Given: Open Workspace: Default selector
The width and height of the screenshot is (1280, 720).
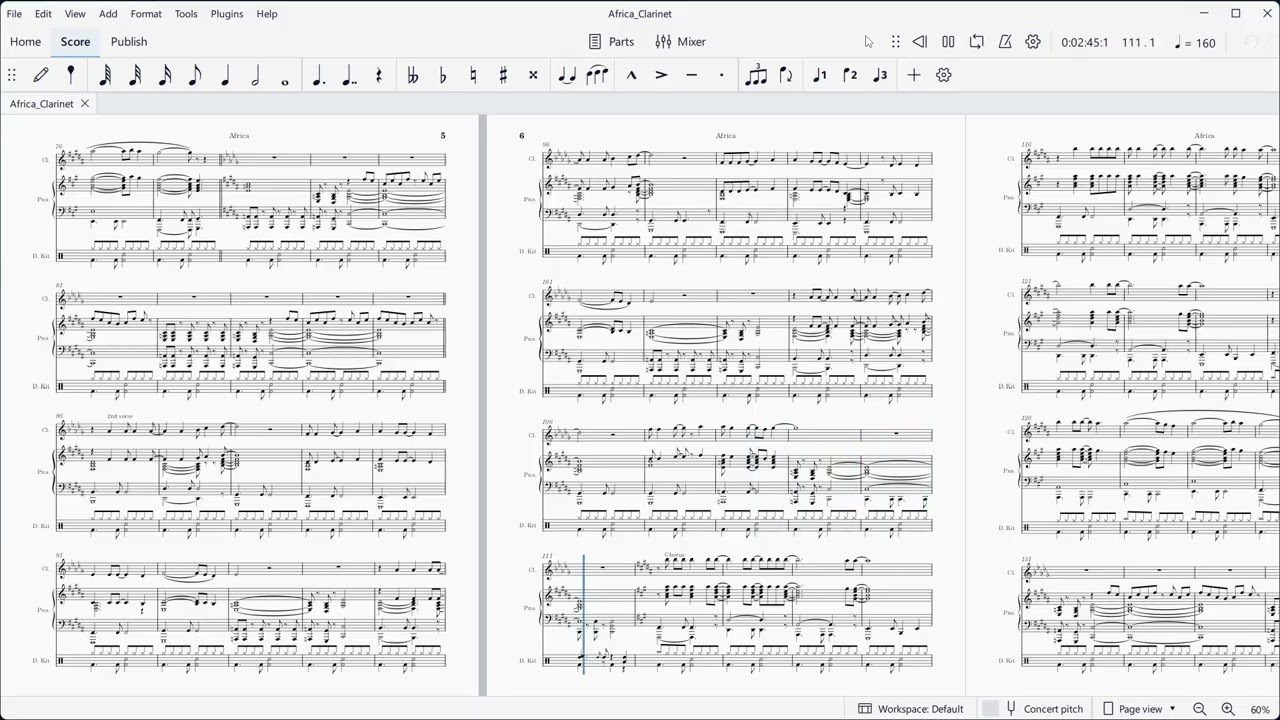Looking at the screenshot, I should (x=911, y=709).
